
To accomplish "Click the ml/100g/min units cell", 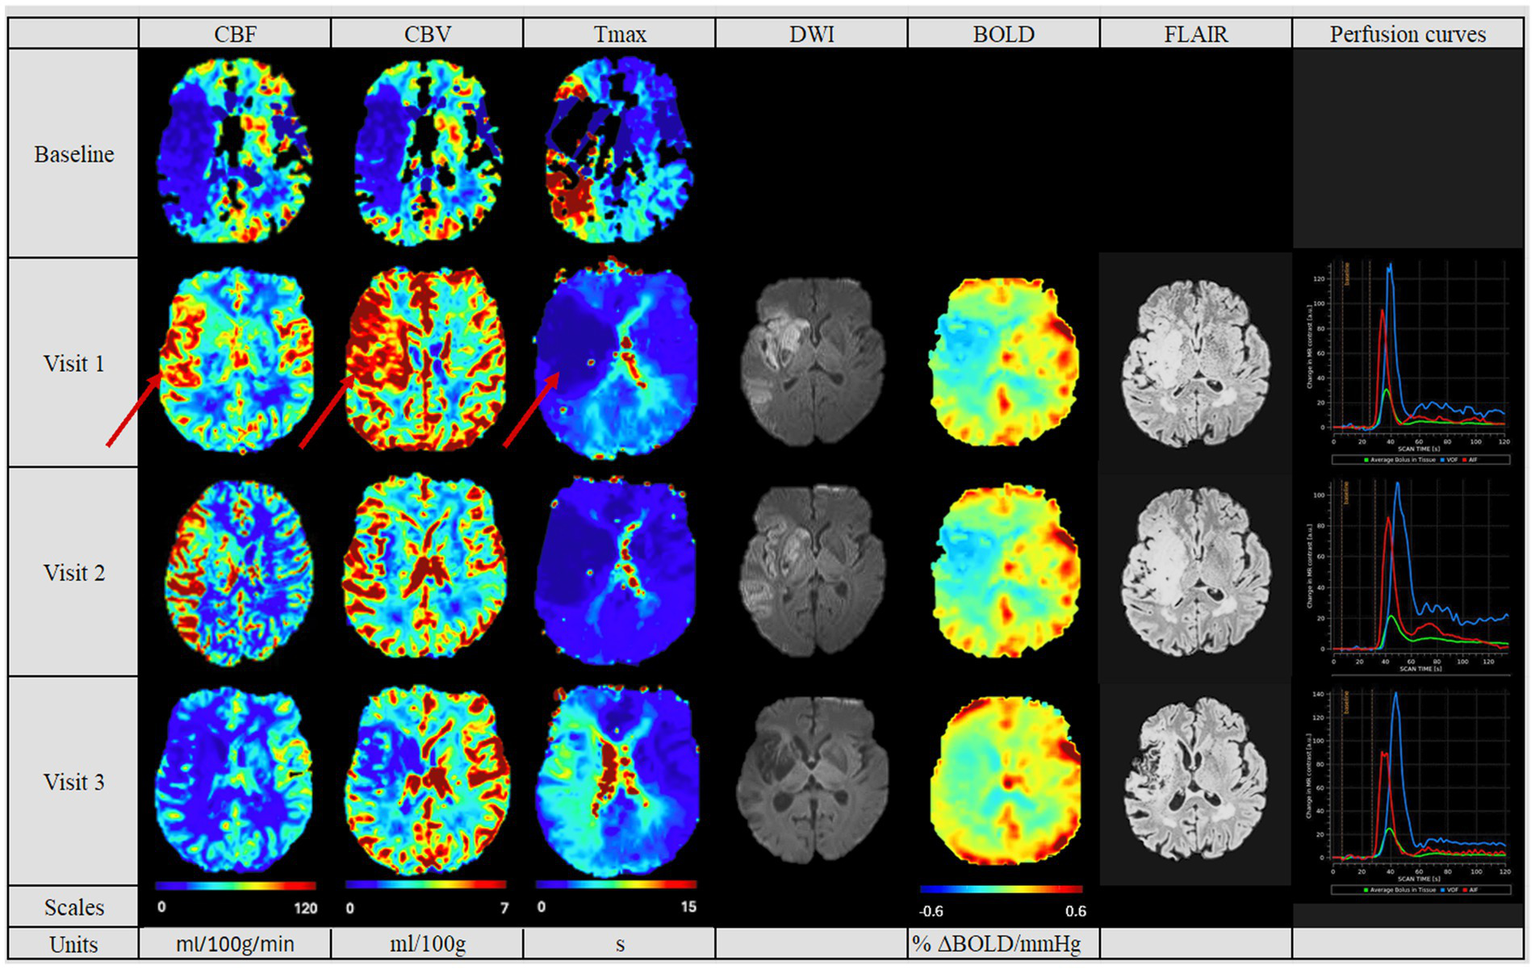I will [235, 944].
